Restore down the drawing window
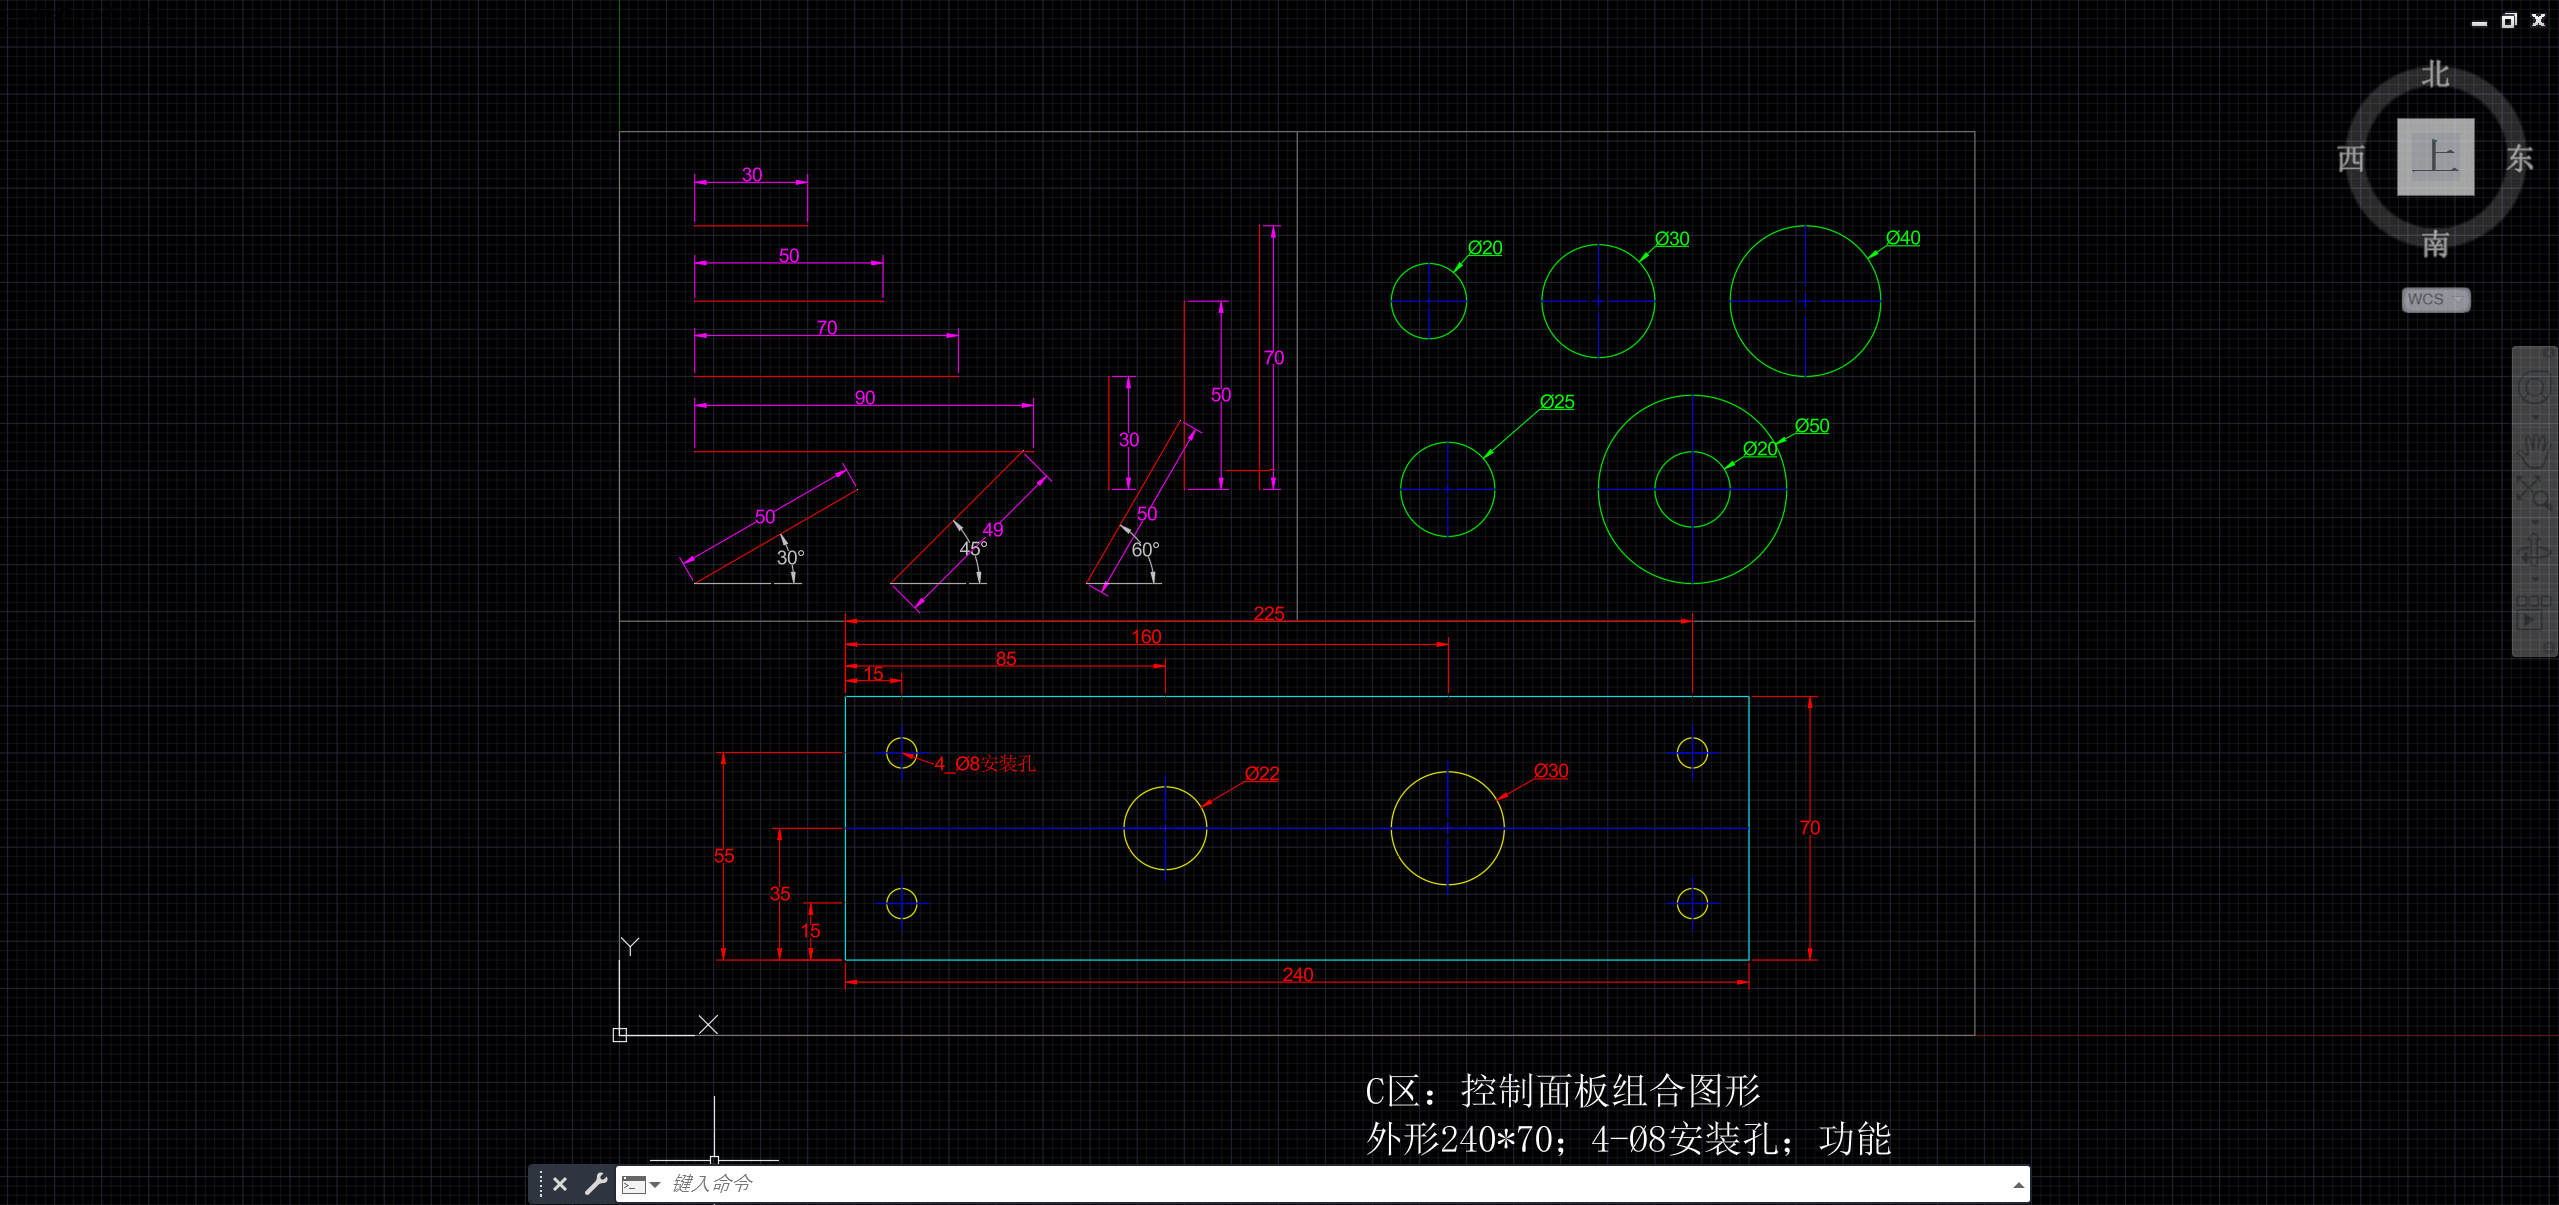The width and height of the screenshot is (2559, 1205). 2508,20
